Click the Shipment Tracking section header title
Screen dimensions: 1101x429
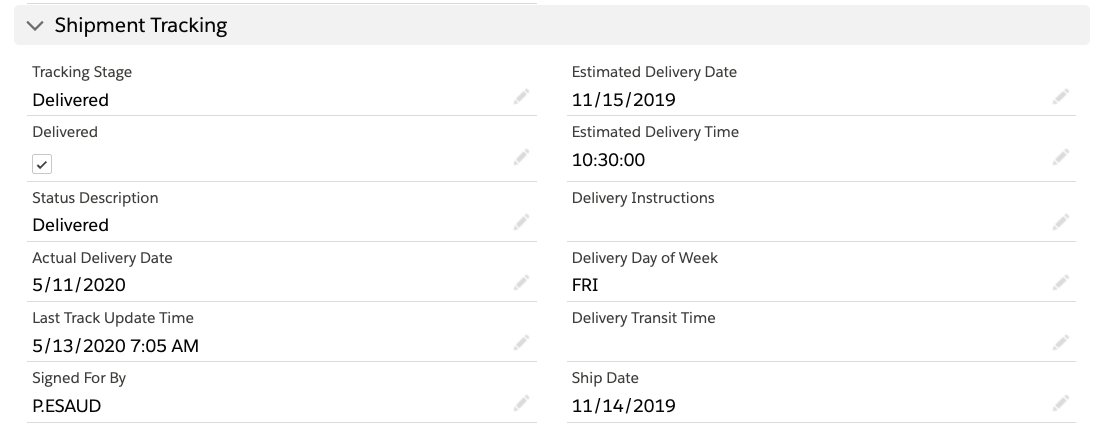[x=140, y=25]
